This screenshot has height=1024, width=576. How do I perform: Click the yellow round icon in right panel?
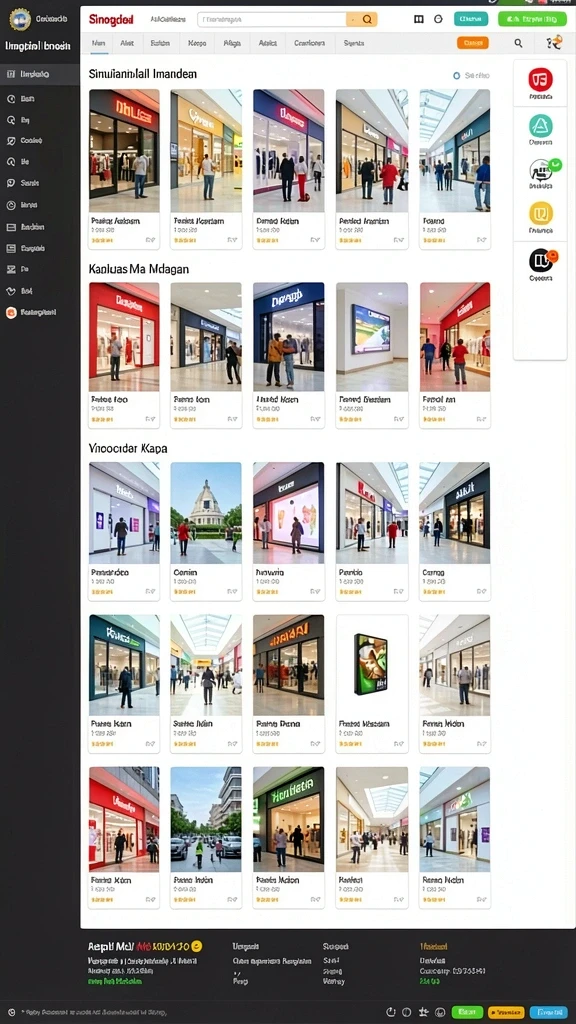(x=541, y=213)
